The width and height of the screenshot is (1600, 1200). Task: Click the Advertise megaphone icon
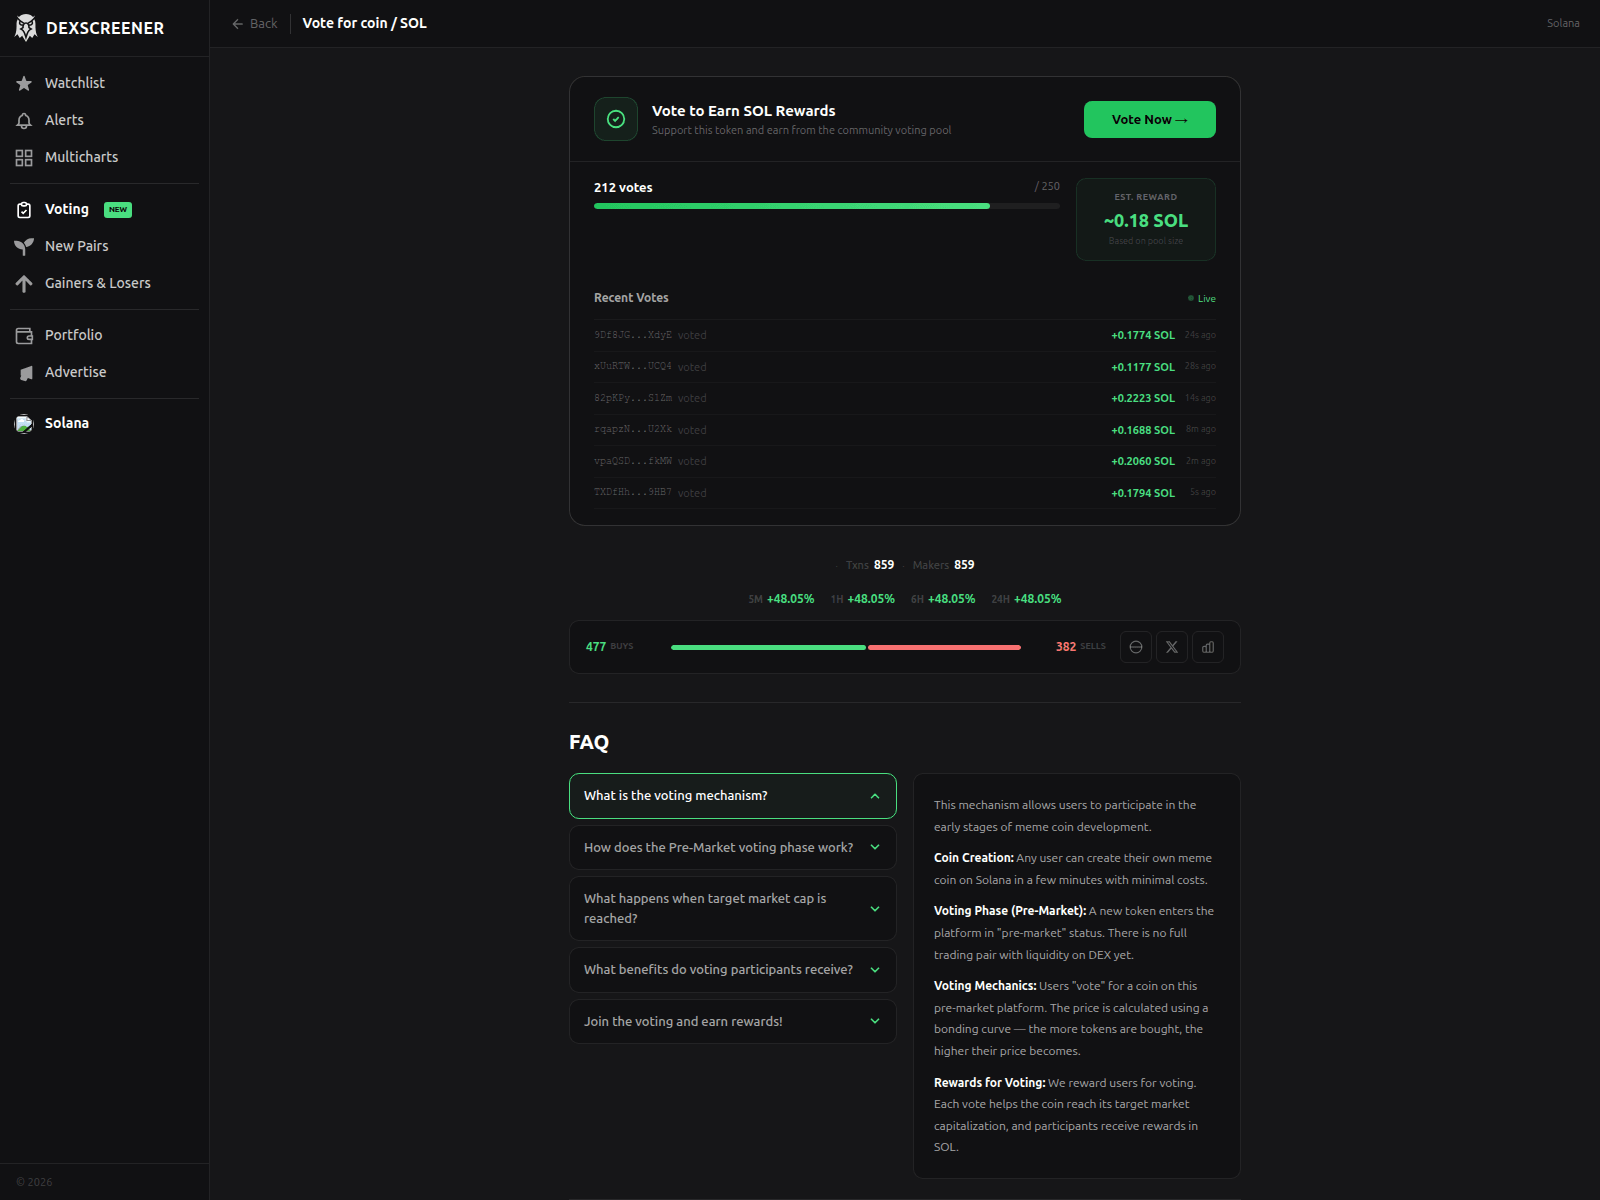tap(24, 372)
